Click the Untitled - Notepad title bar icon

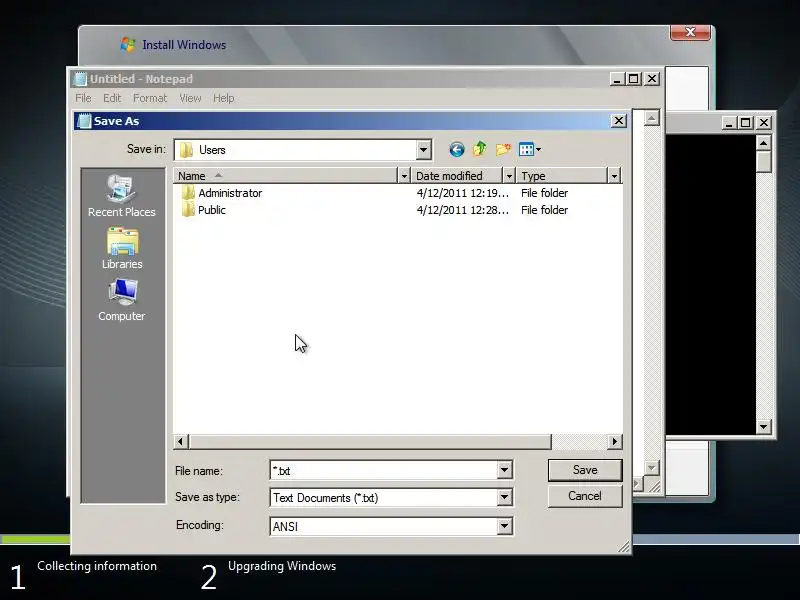click(80, 79)
